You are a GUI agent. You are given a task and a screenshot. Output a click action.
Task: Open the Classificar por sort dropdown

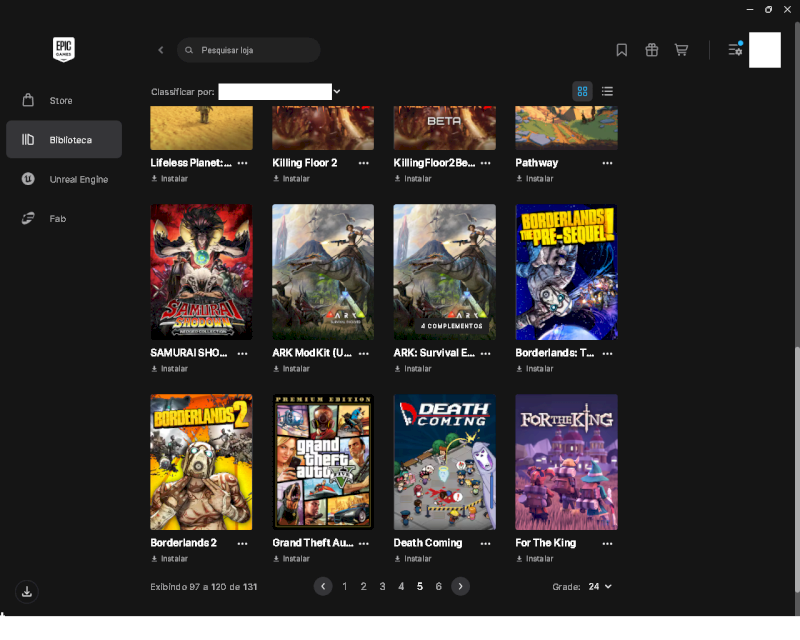[279, 92]
